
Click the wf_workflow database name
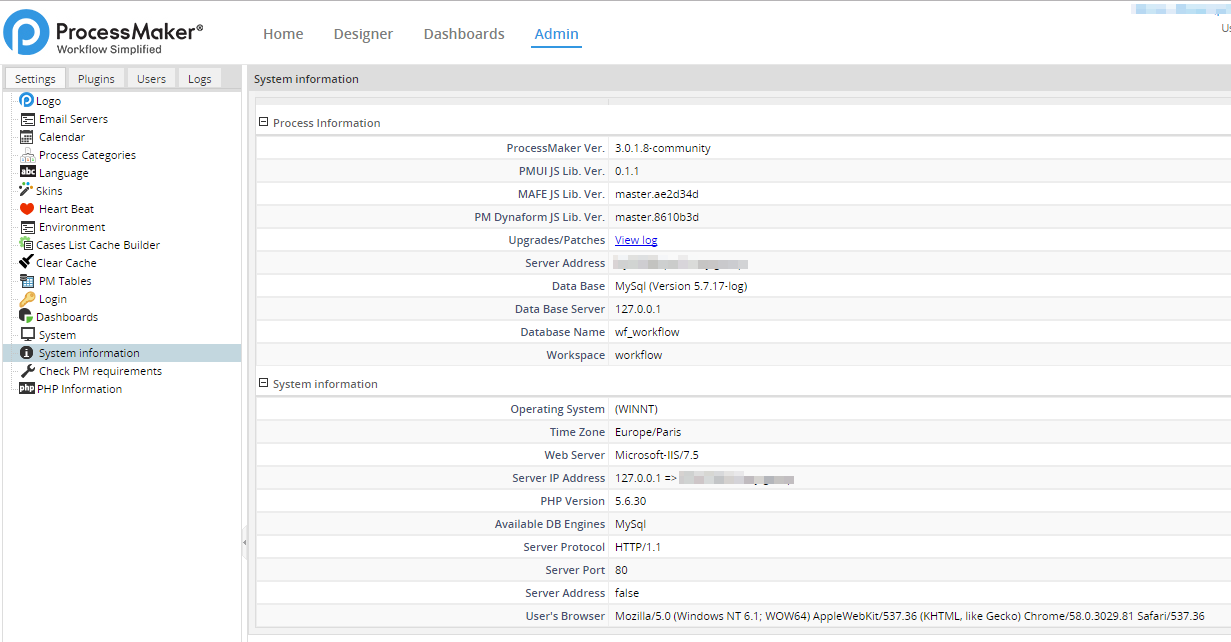[647, 332]
